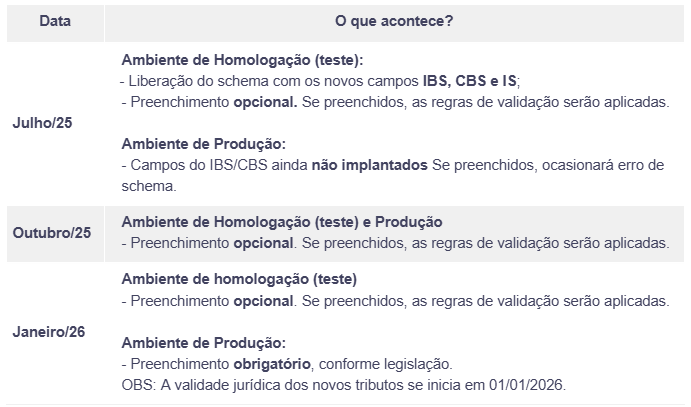Click the "O que acontece?" column header
This screenshot has width=691, height=407.
point(397,21)
